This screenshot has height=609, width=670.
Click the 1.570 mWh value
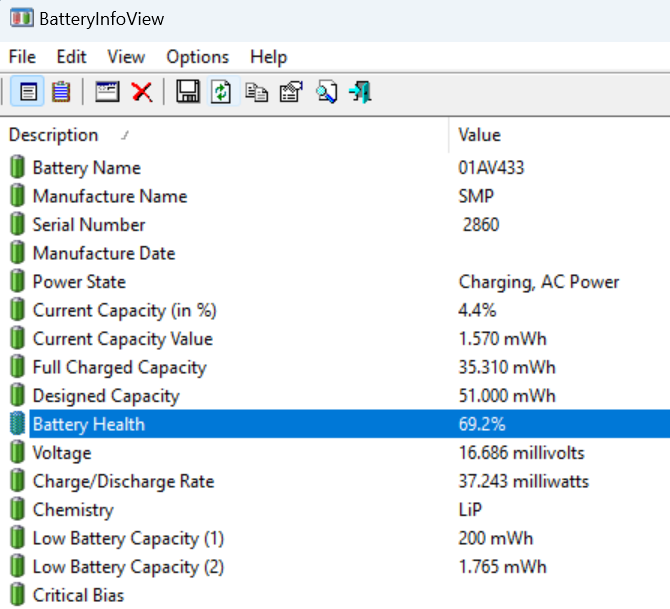502,339
